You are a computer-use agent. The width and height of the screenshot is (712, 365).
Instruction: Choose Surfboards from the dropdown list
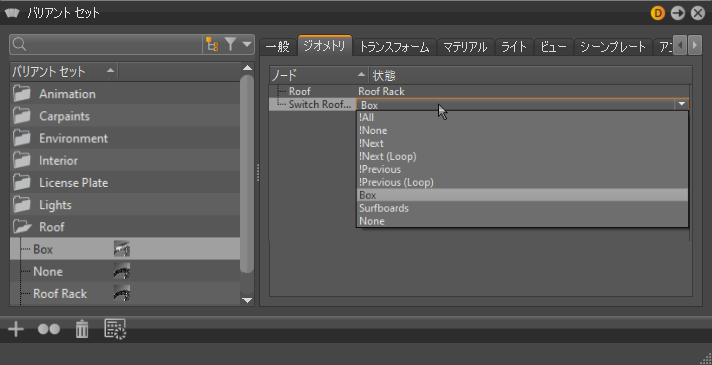522,208
